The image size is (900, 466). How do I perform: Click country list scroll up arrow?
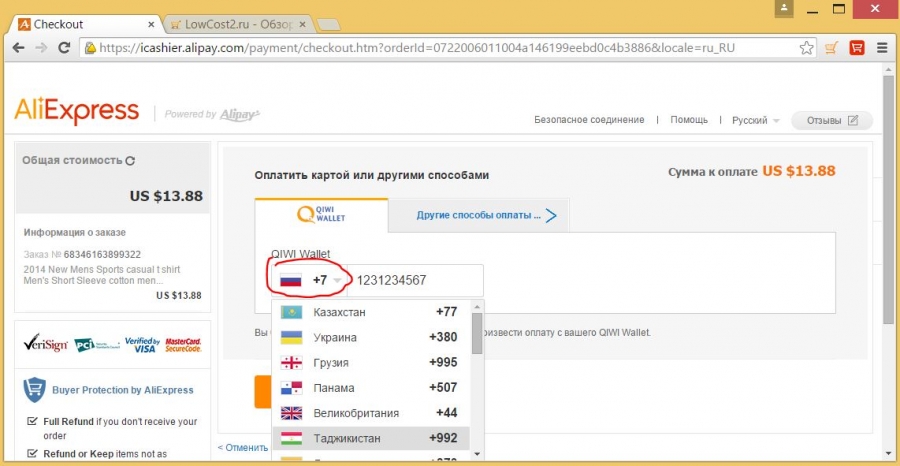[477, 306]
